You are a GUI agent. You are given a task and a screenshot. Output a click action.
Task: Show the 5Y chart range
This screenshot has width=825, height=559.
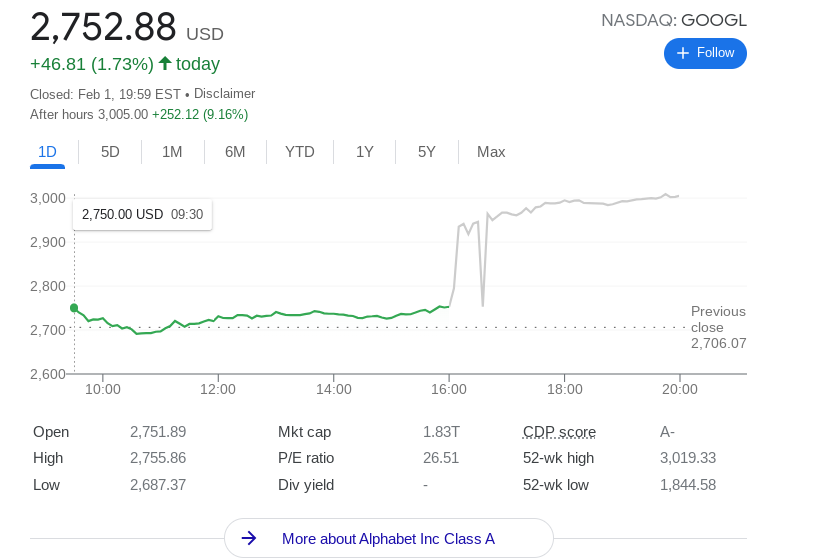pyautogui.click(x=427, y=152)
